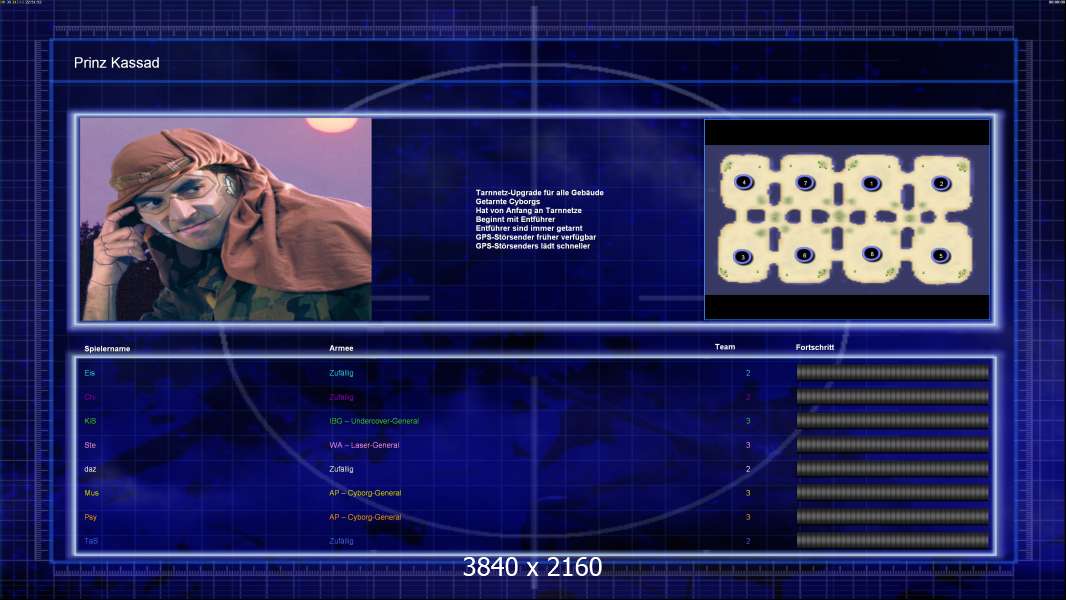
Task: Select player name TaS
Action: click(91, 542)
